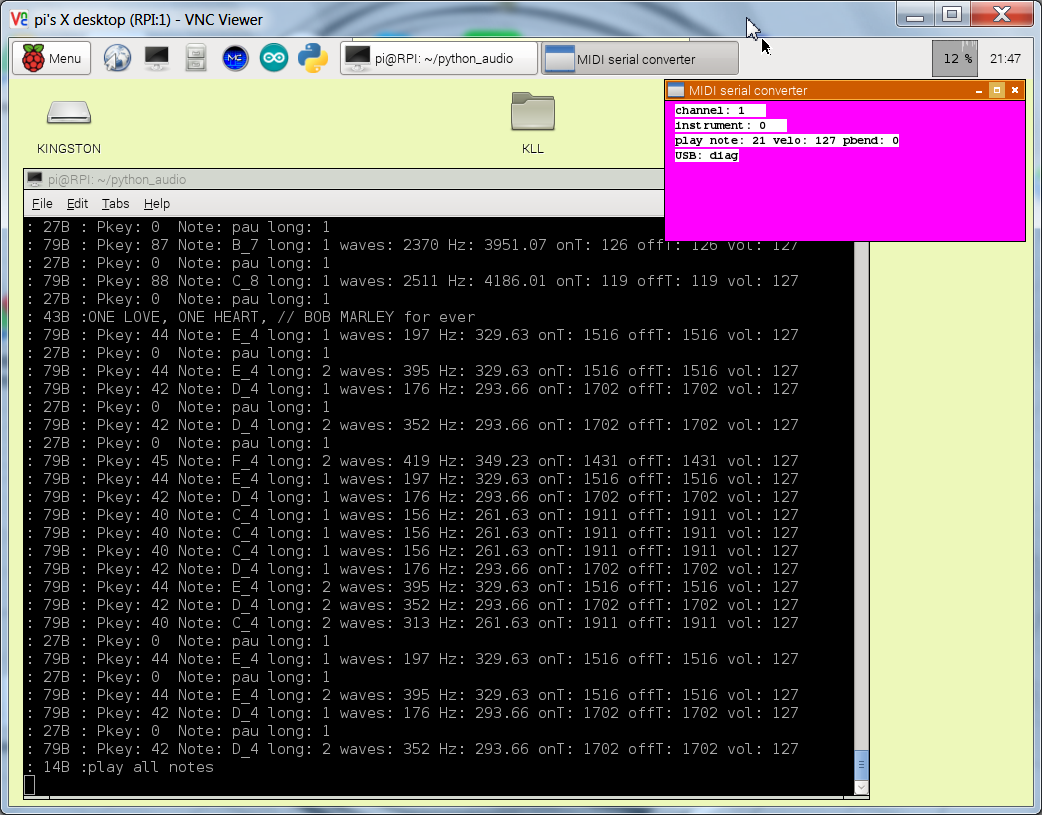Launch the Arduino IDE icon
The height and width of the screenshot is (815, 1042).
274,58
